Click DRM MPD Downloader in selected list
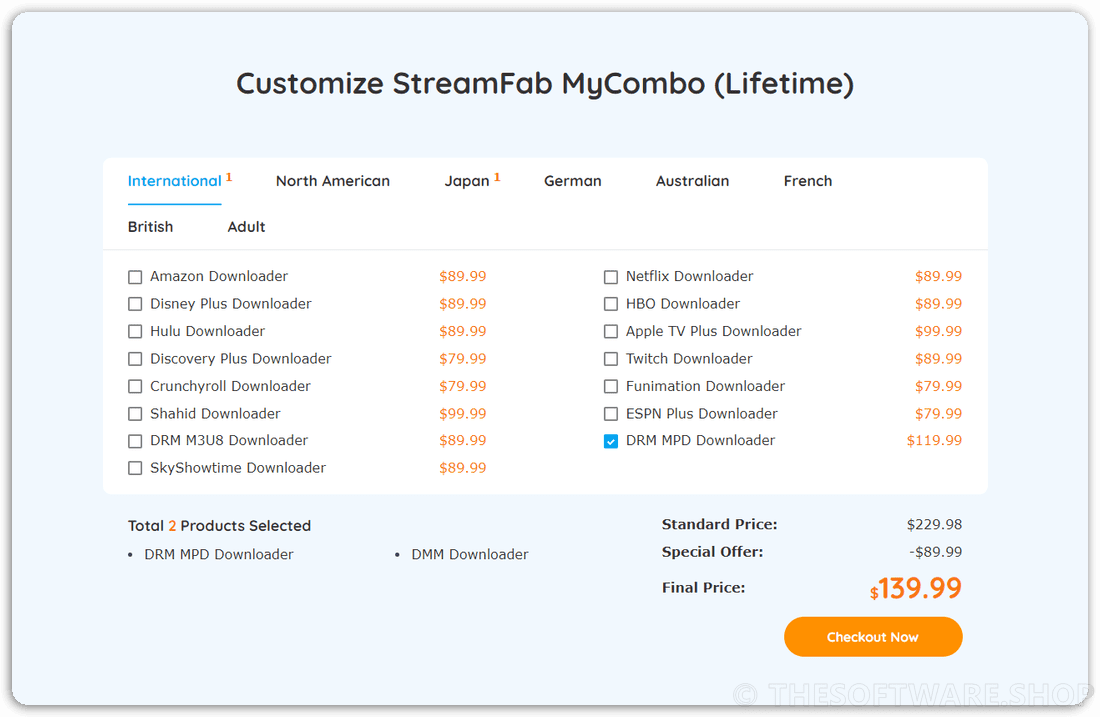This screenshot has height=717, width=1100. (x=219, y=554)
